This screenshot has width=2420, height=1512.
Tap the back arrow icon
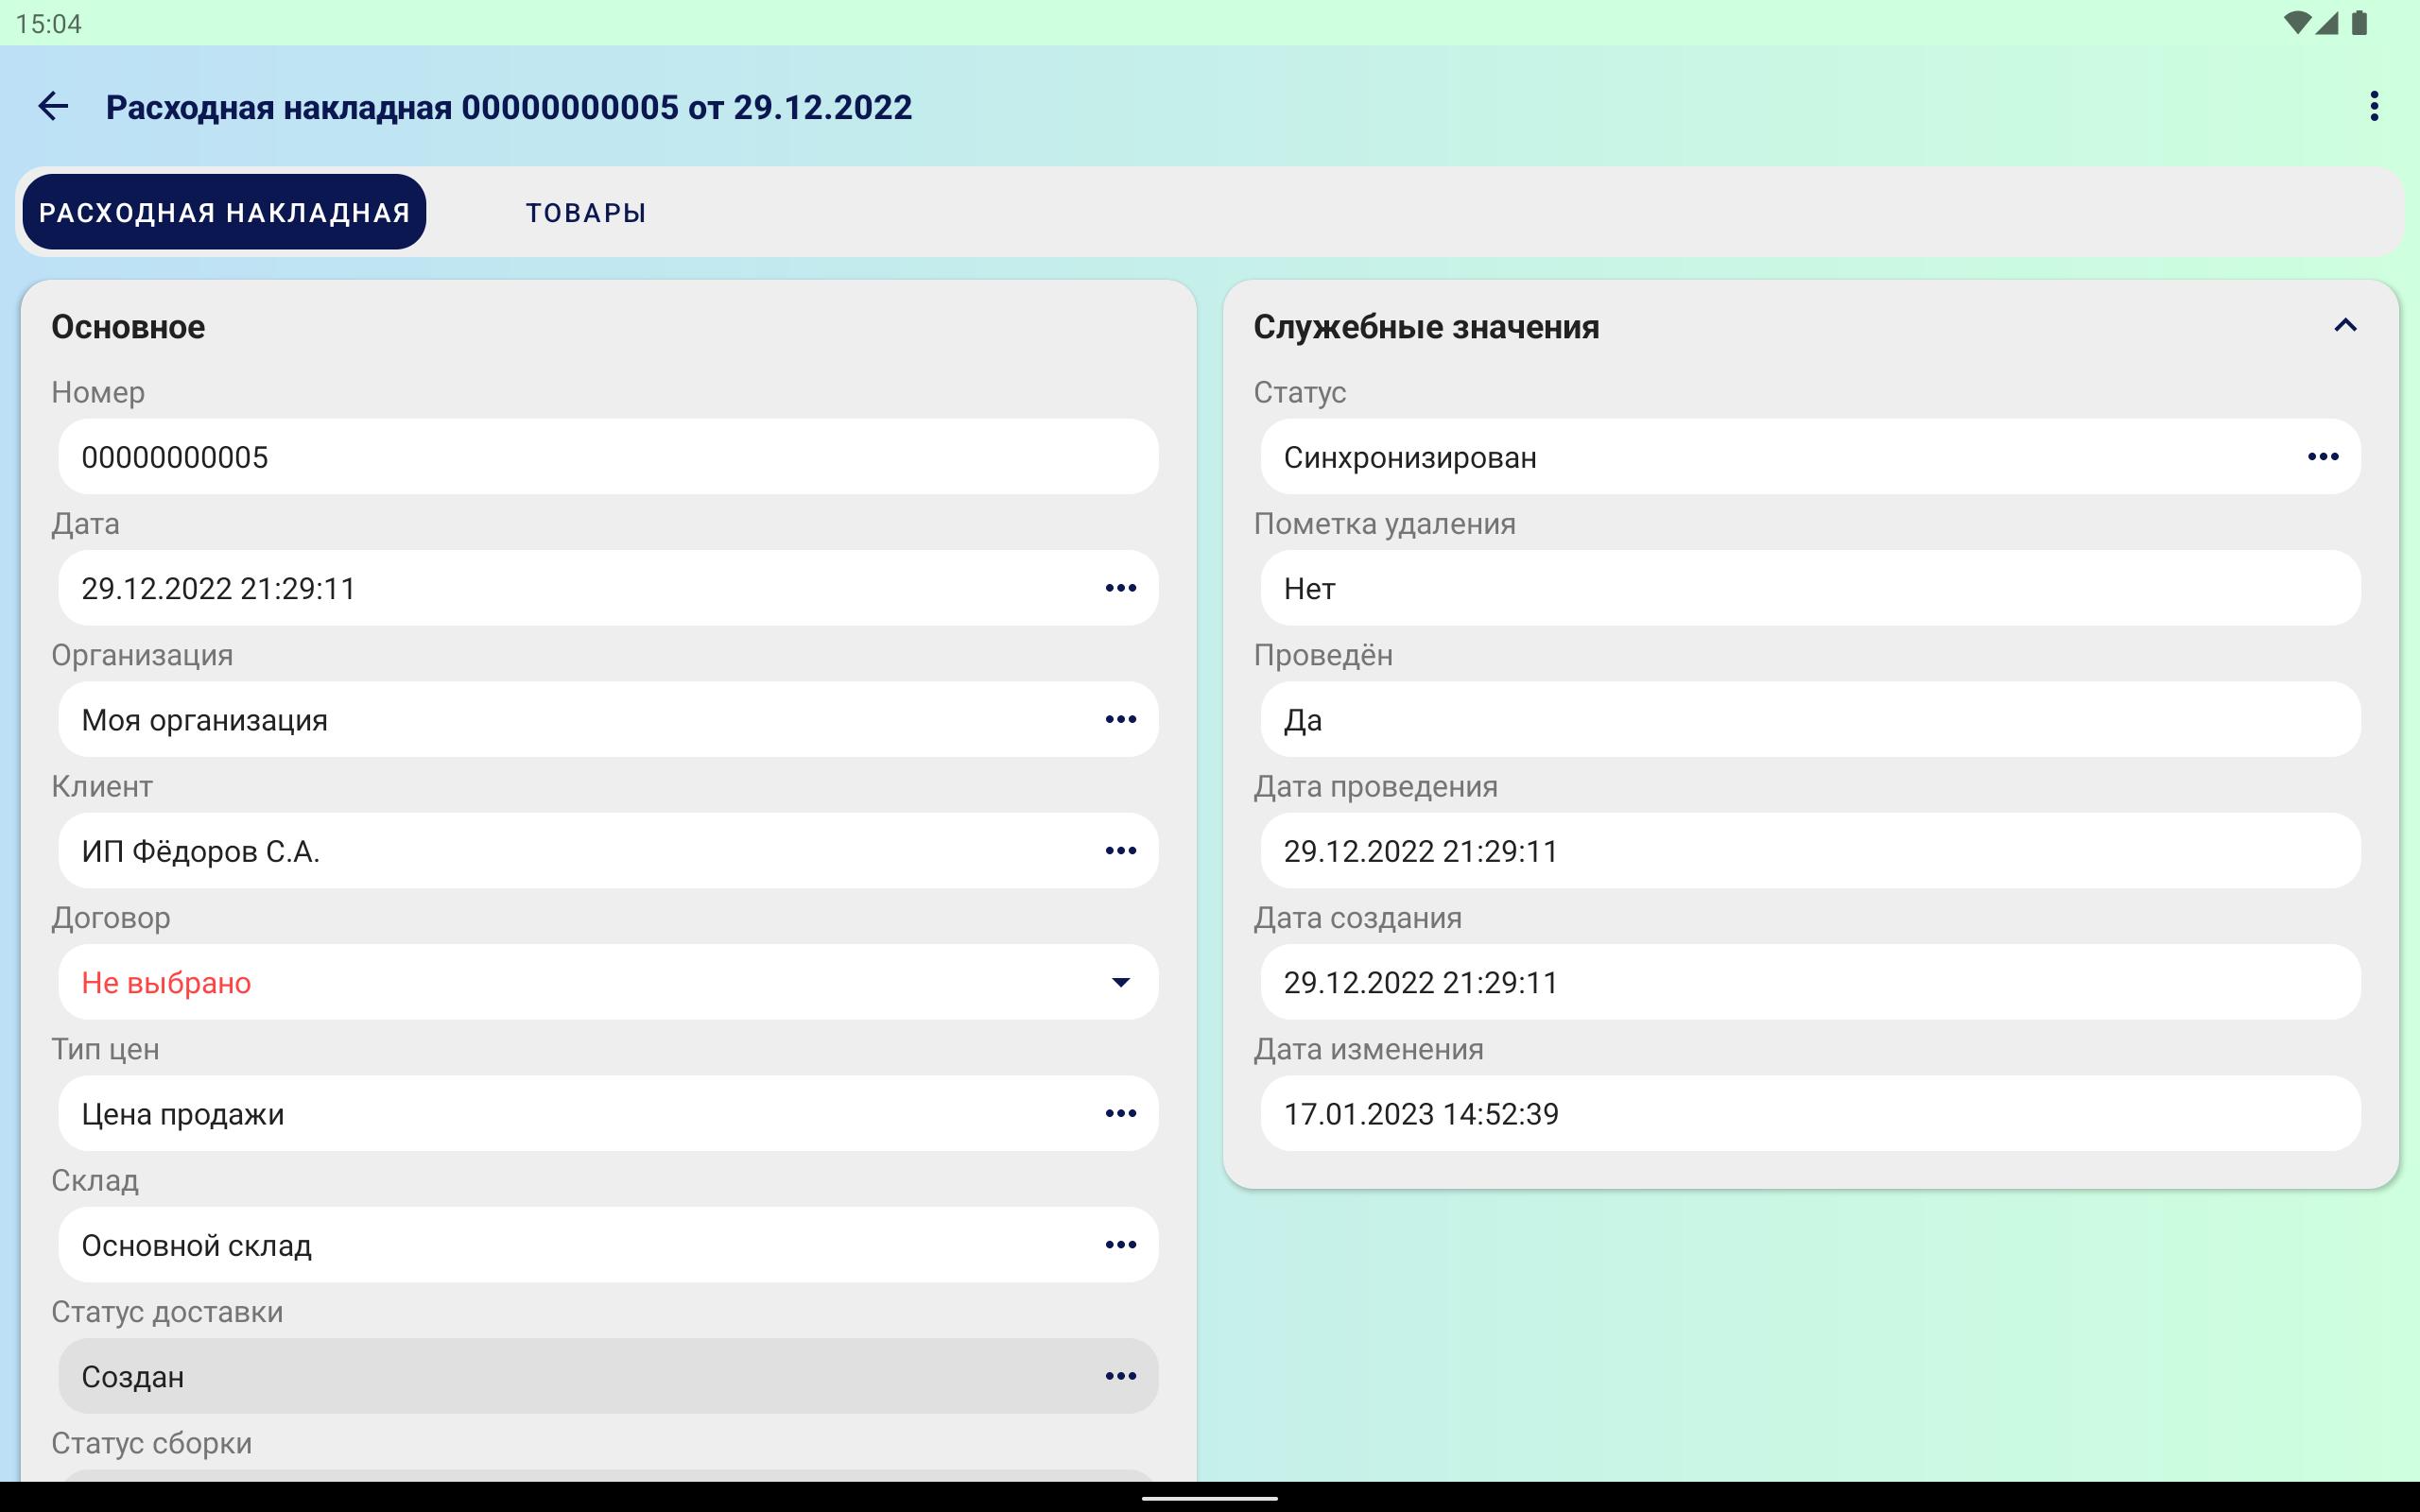pyautogui.click(x=52, y=106)
